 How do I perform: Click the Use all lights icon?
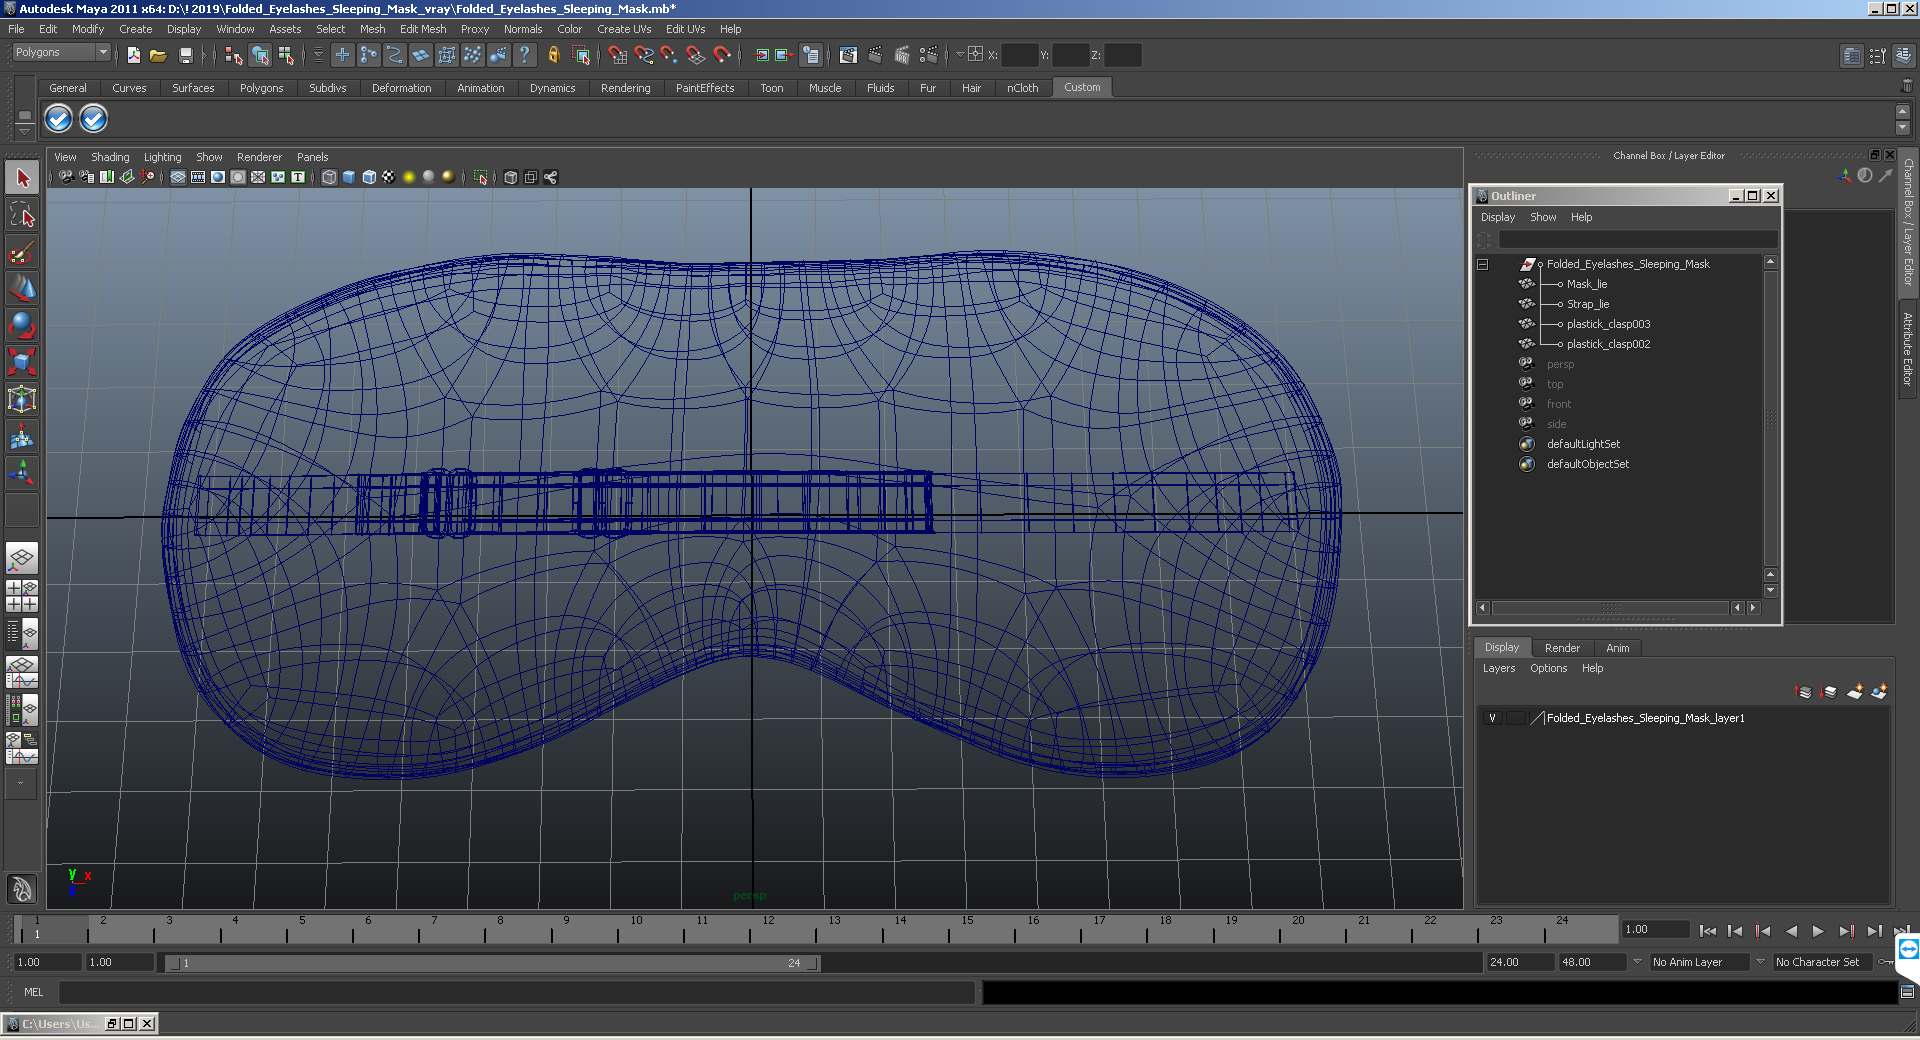pyautogui.click(x=409, y=177)
